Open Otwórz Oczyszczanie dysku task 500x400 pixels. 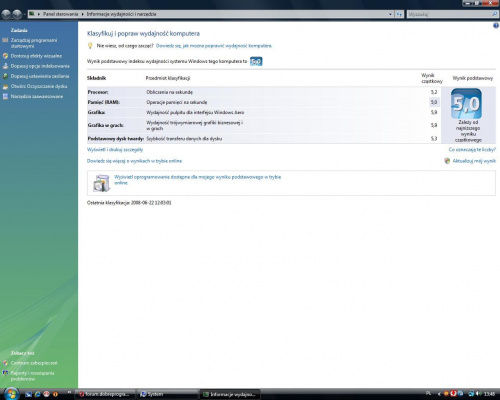tap(39, 86)
